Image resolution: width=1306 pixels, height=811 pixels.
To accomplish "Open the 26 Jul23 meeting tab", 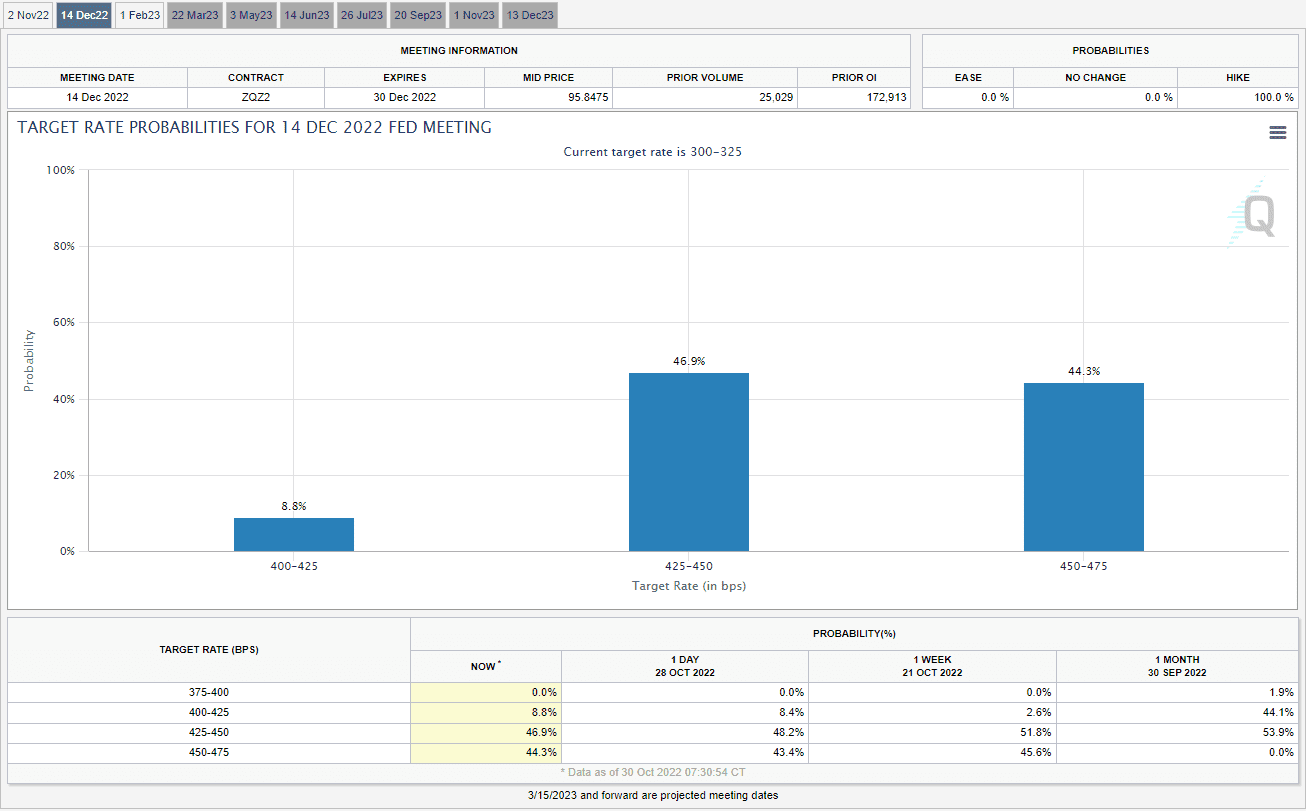I will (x=361, y=15).
